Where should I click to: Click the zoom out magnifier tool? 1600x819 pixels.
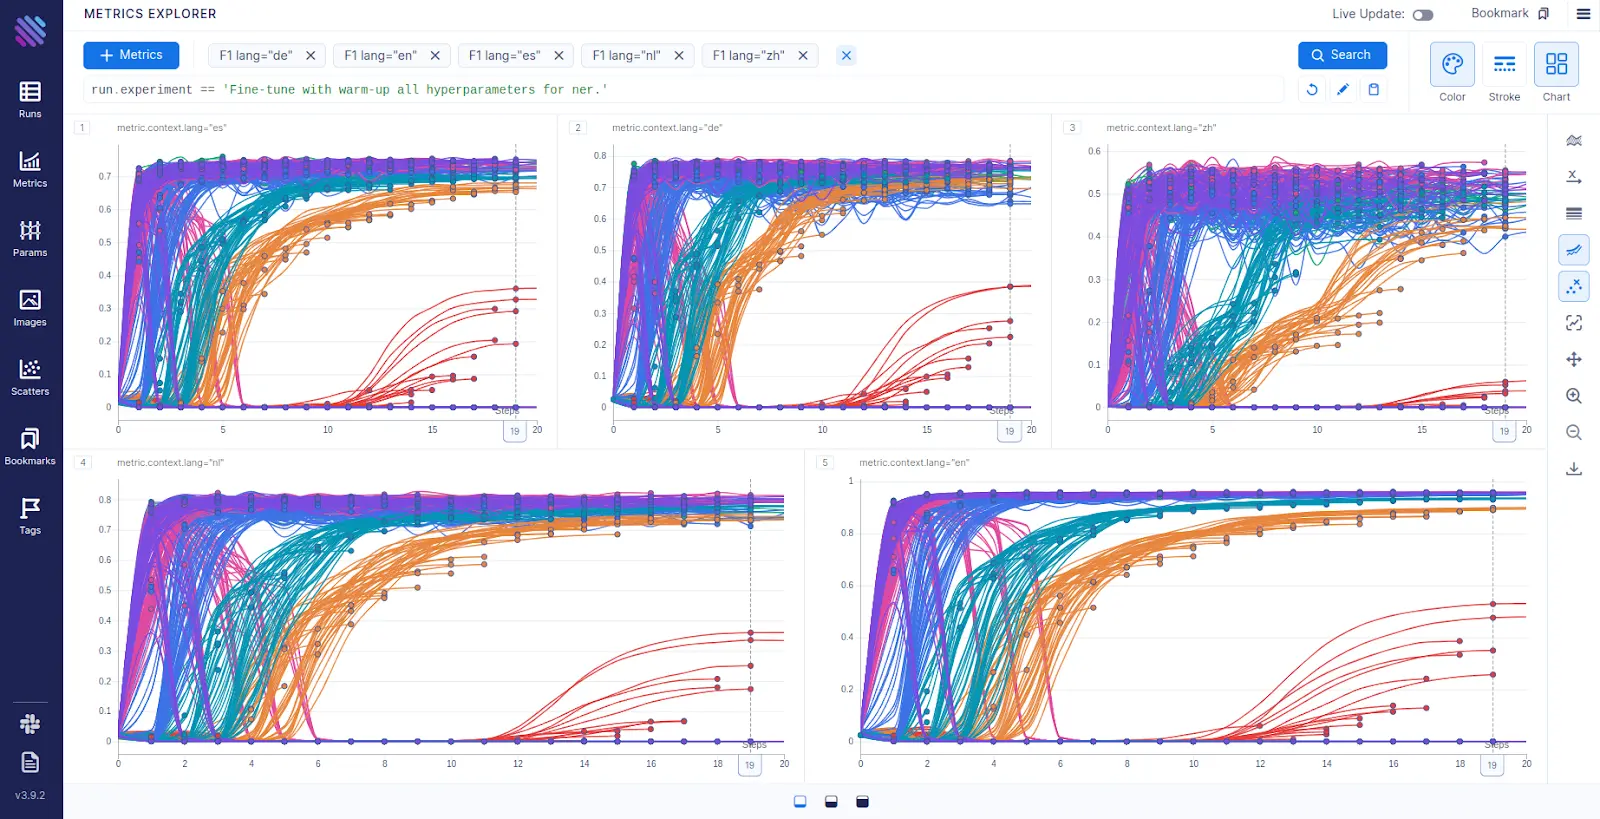tap(1574, 432)
